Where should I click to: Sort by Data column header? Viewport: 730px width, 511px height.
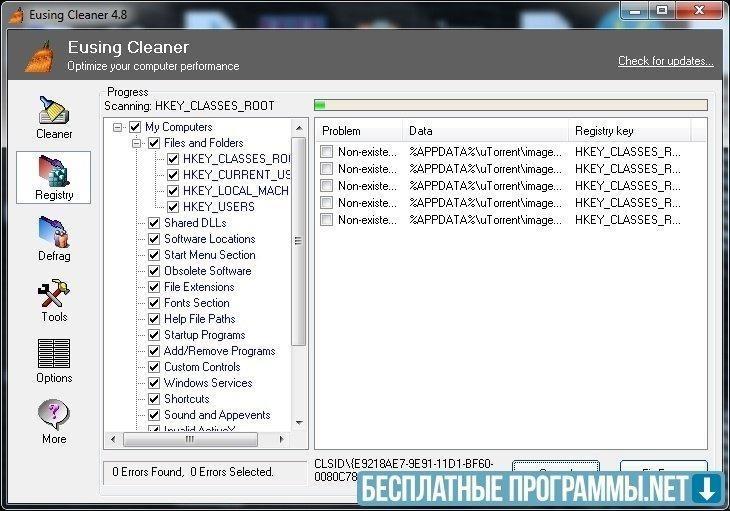coord(486,131)
